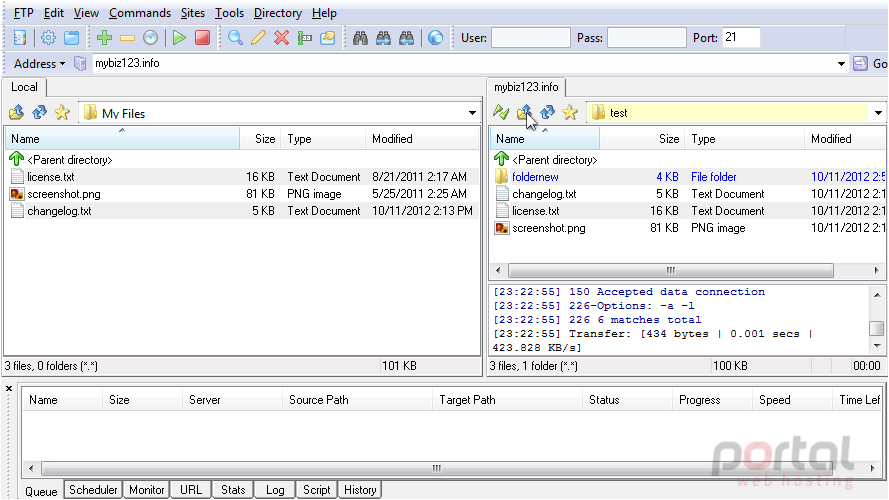Click the server icon beside address field
Image resolution: width=889 pixels, height=500 pixels.
[80, 63]
